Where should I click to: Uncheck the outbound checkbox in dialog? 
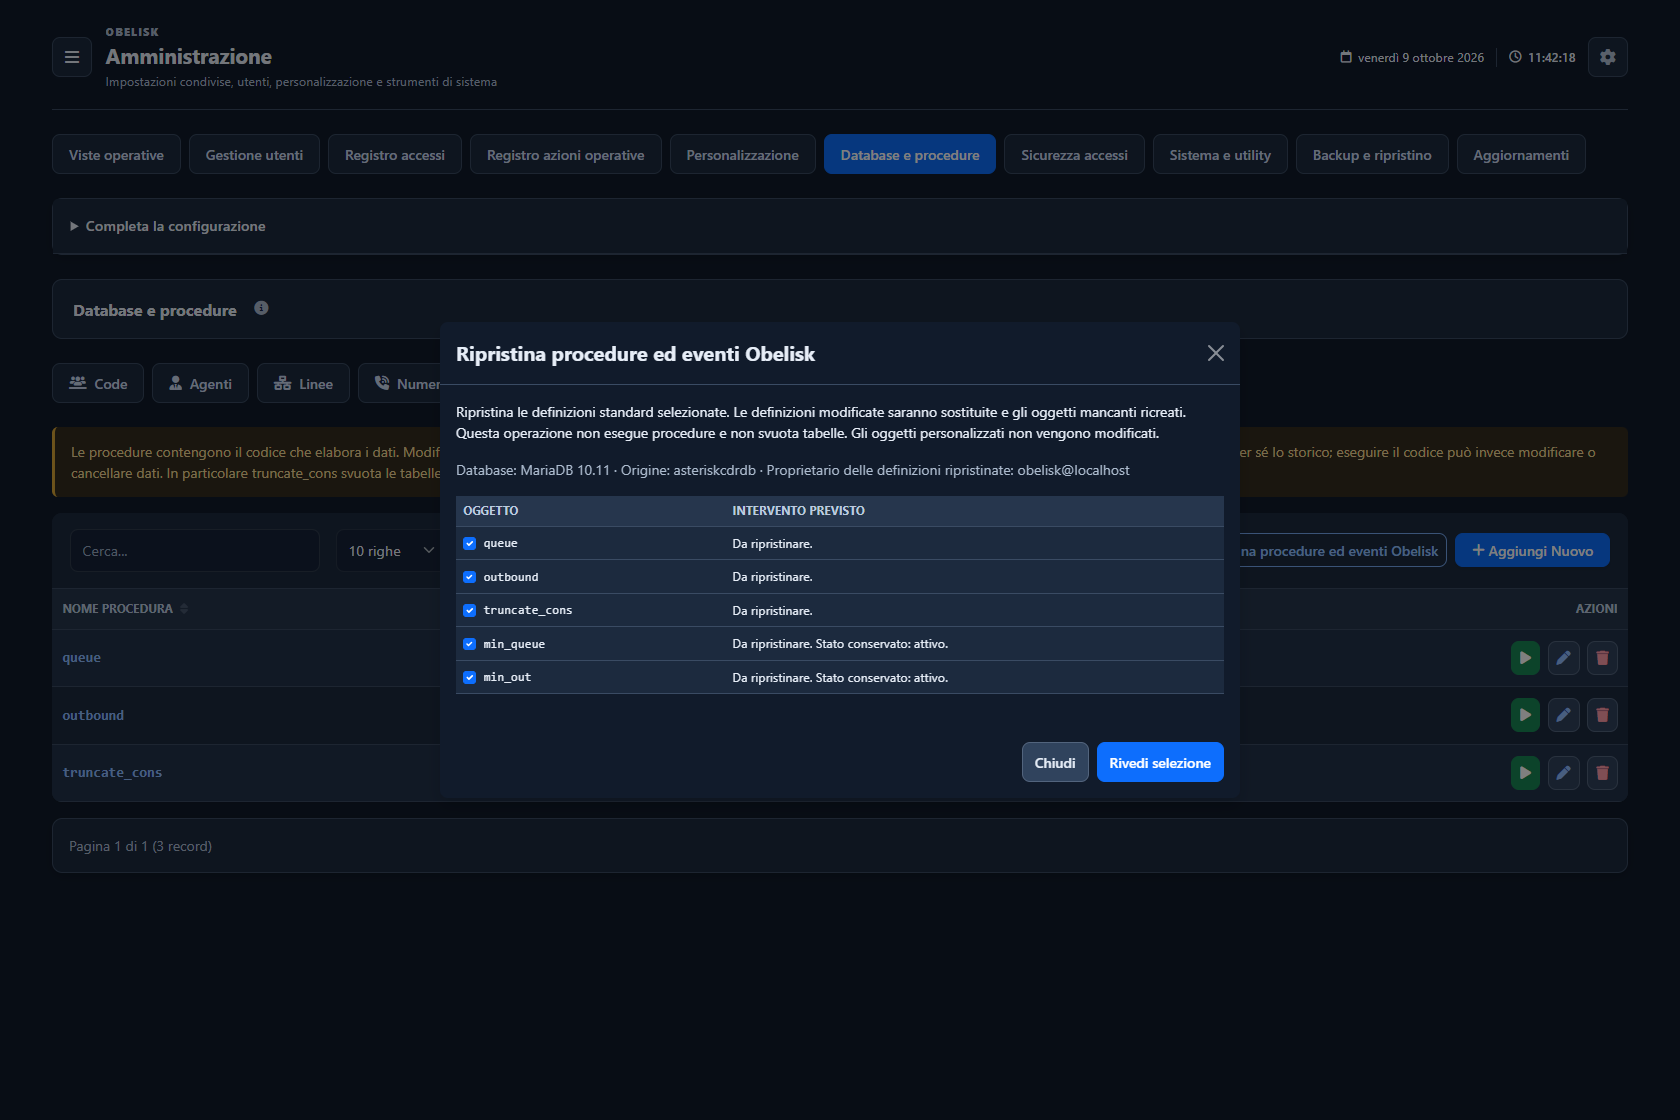click(x=469, y=577)
